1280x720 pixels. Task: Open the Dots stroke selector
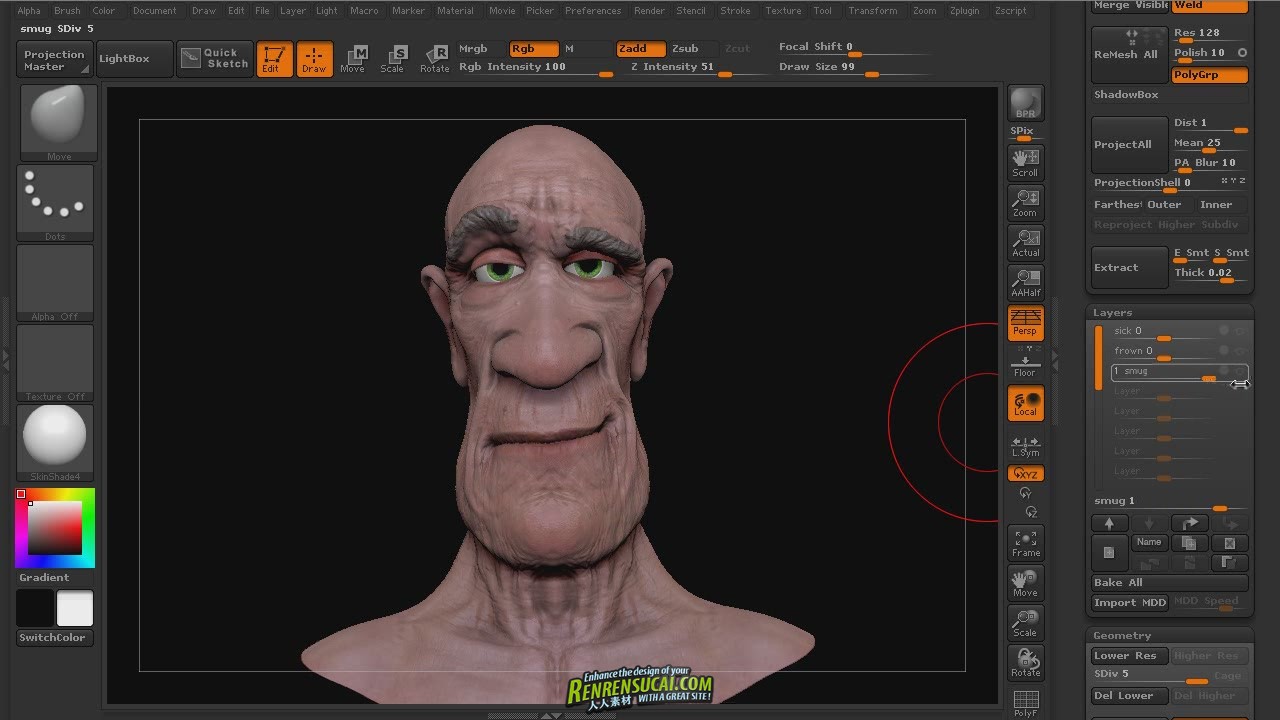[56, 203]
